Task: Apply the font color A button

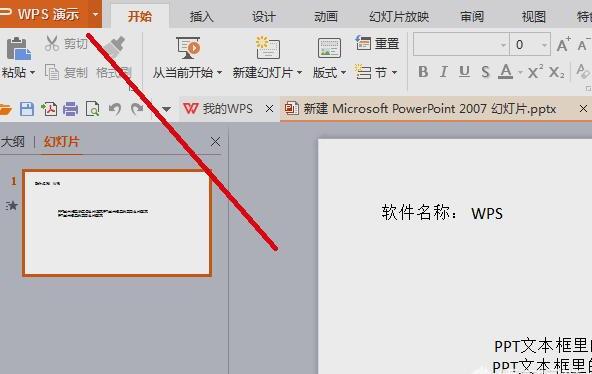Action: (505, 72)
